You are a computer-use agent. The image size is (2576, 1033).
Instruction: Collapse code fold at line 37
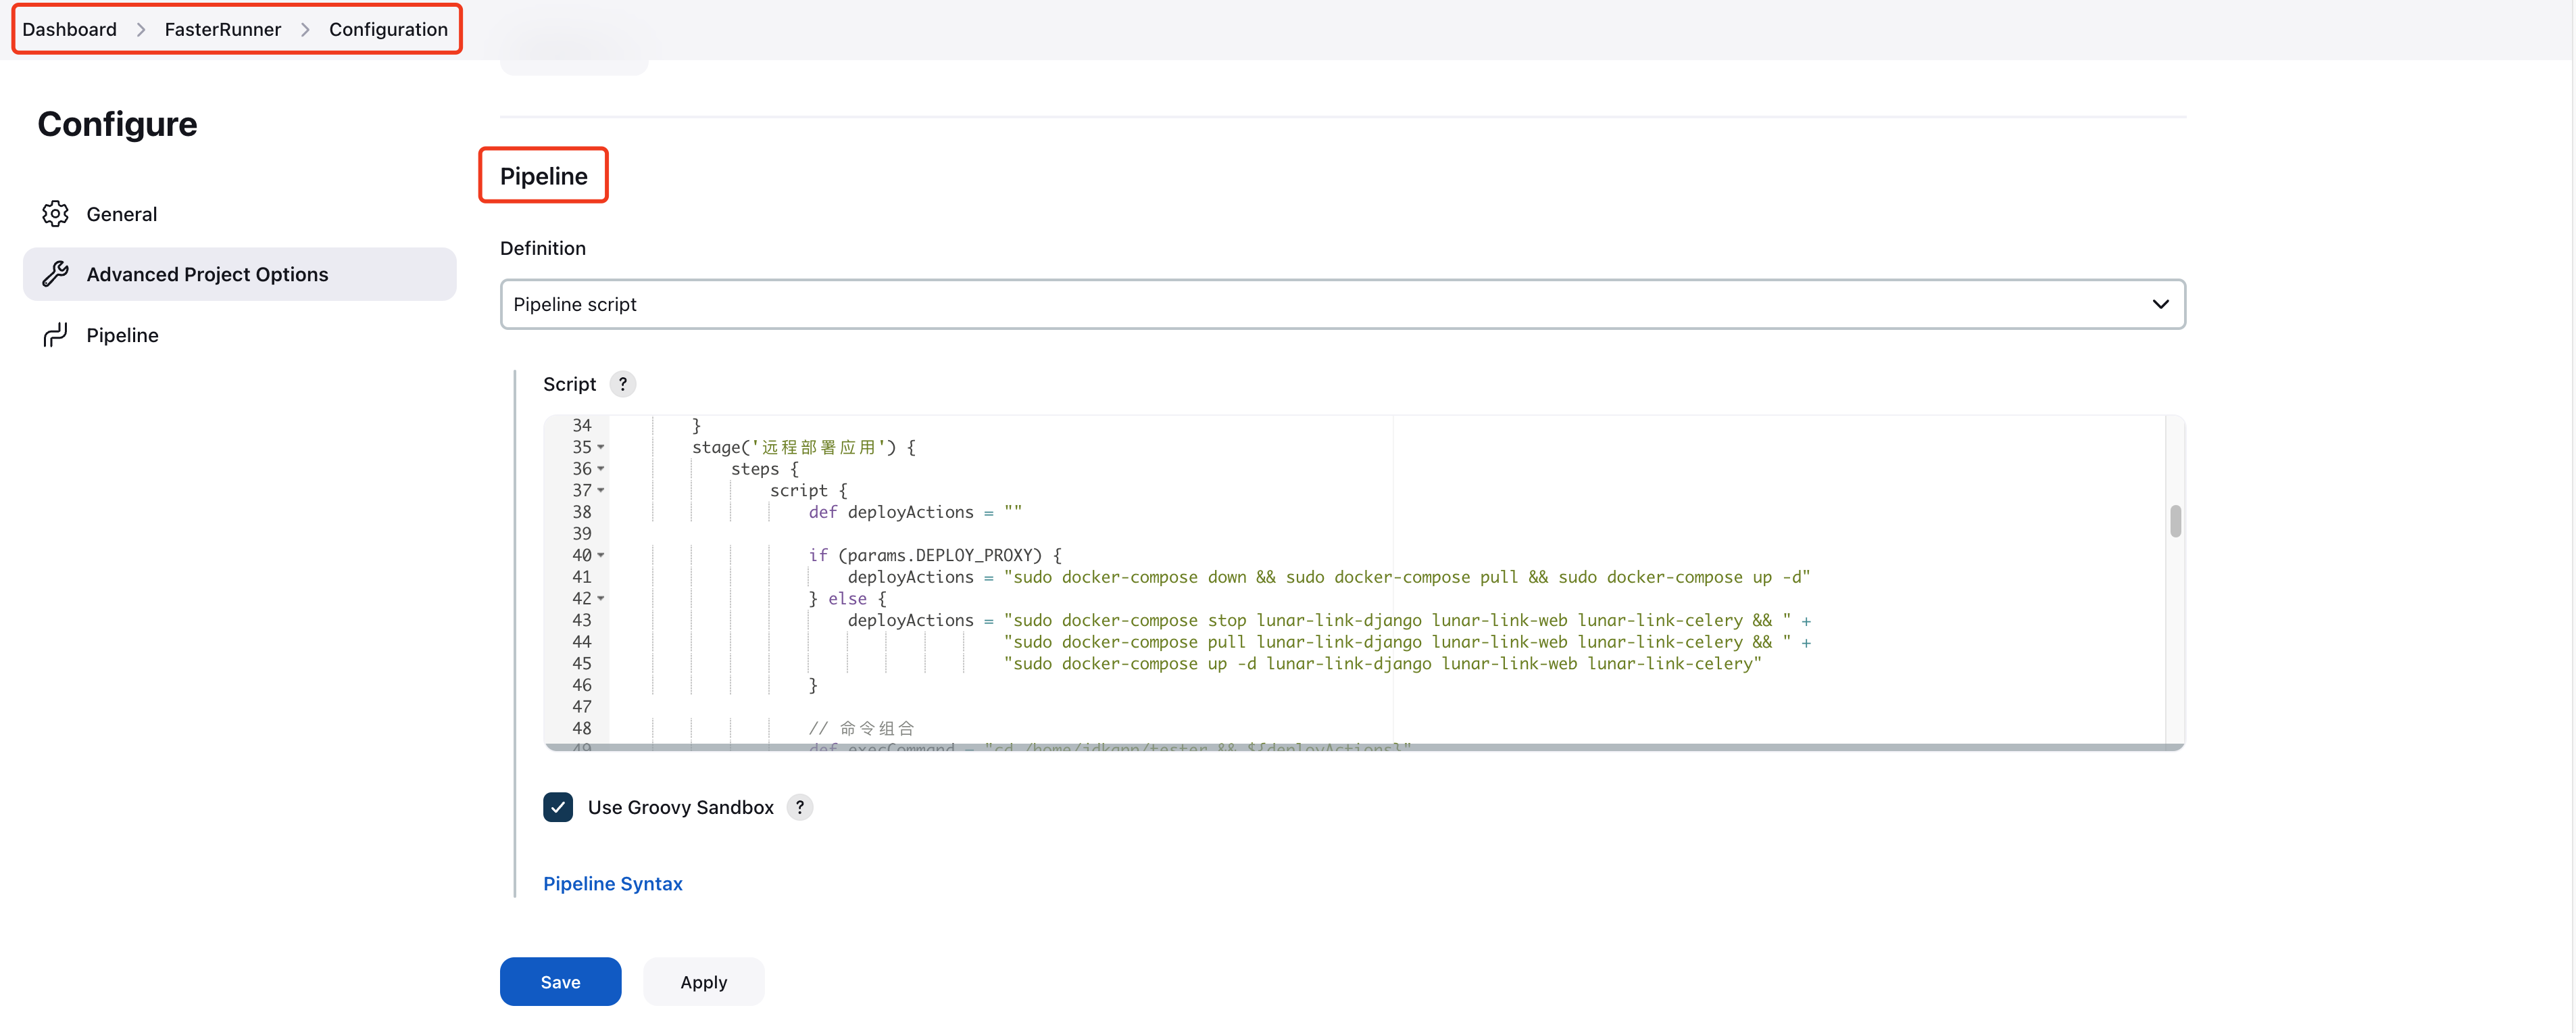tap(601, 490)
